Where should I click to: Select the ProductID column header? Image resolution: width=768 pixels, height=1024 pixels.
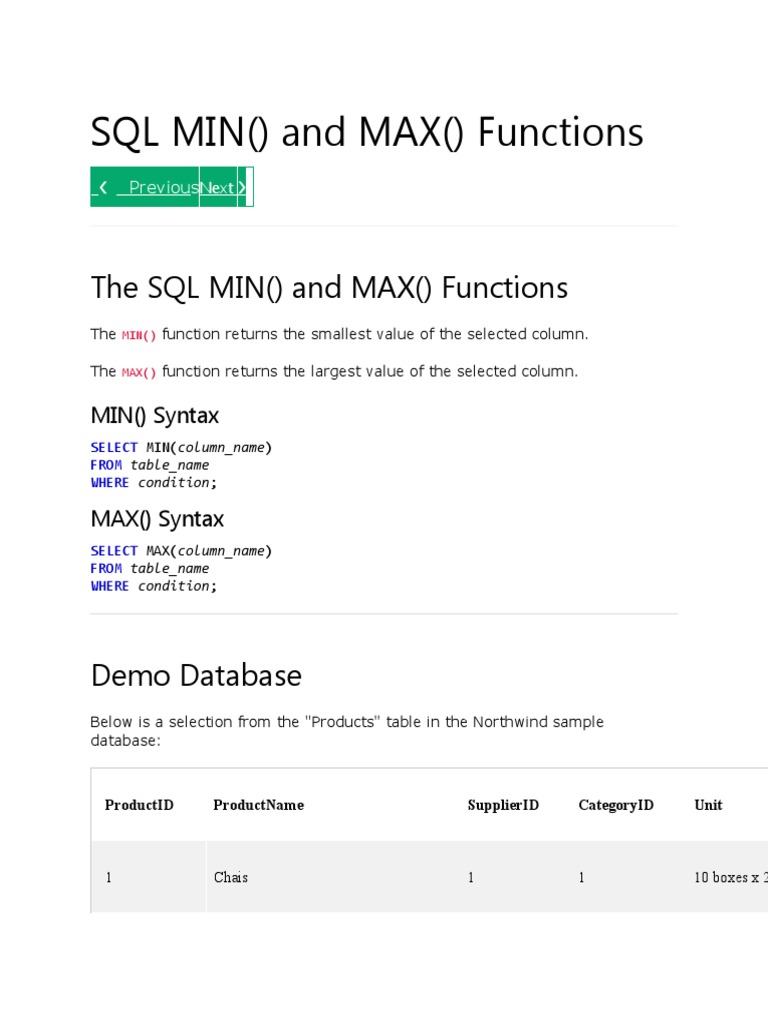coord(139,805)
